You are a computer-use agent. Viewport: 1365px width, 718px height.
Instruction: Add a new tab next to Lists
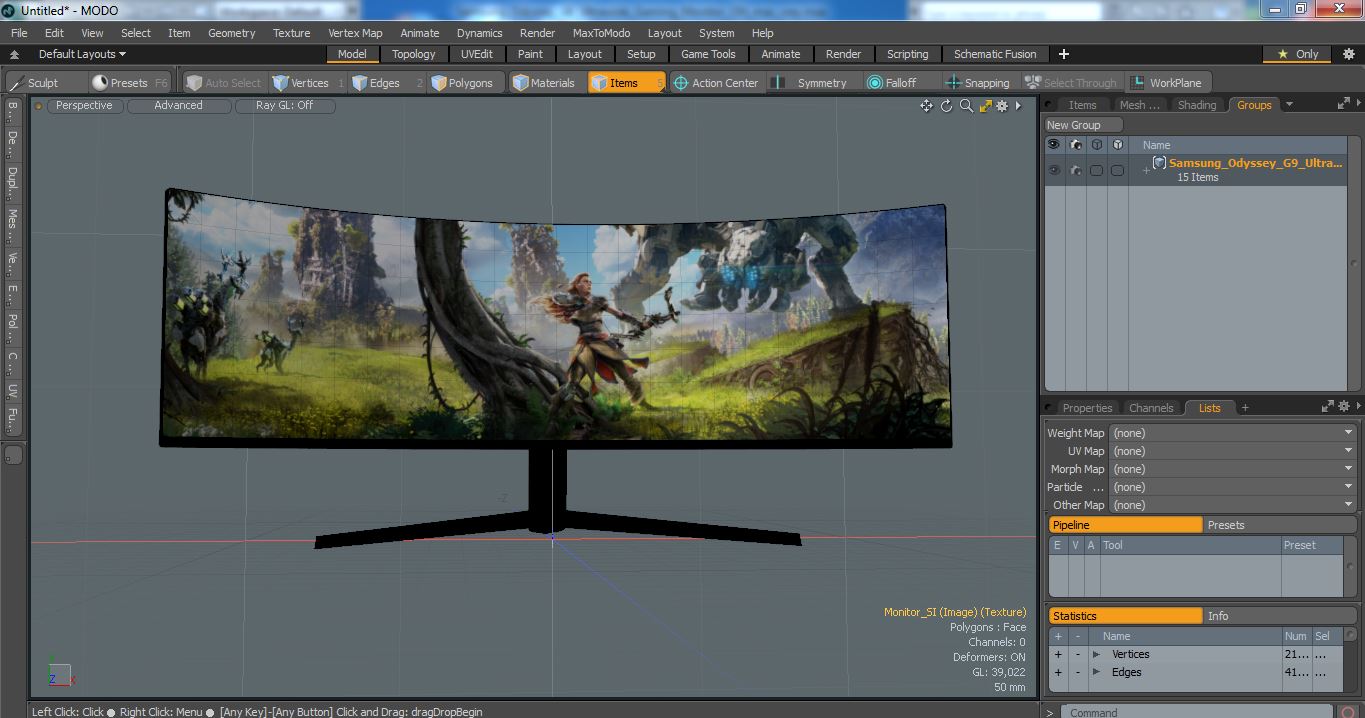point(1245,408)
